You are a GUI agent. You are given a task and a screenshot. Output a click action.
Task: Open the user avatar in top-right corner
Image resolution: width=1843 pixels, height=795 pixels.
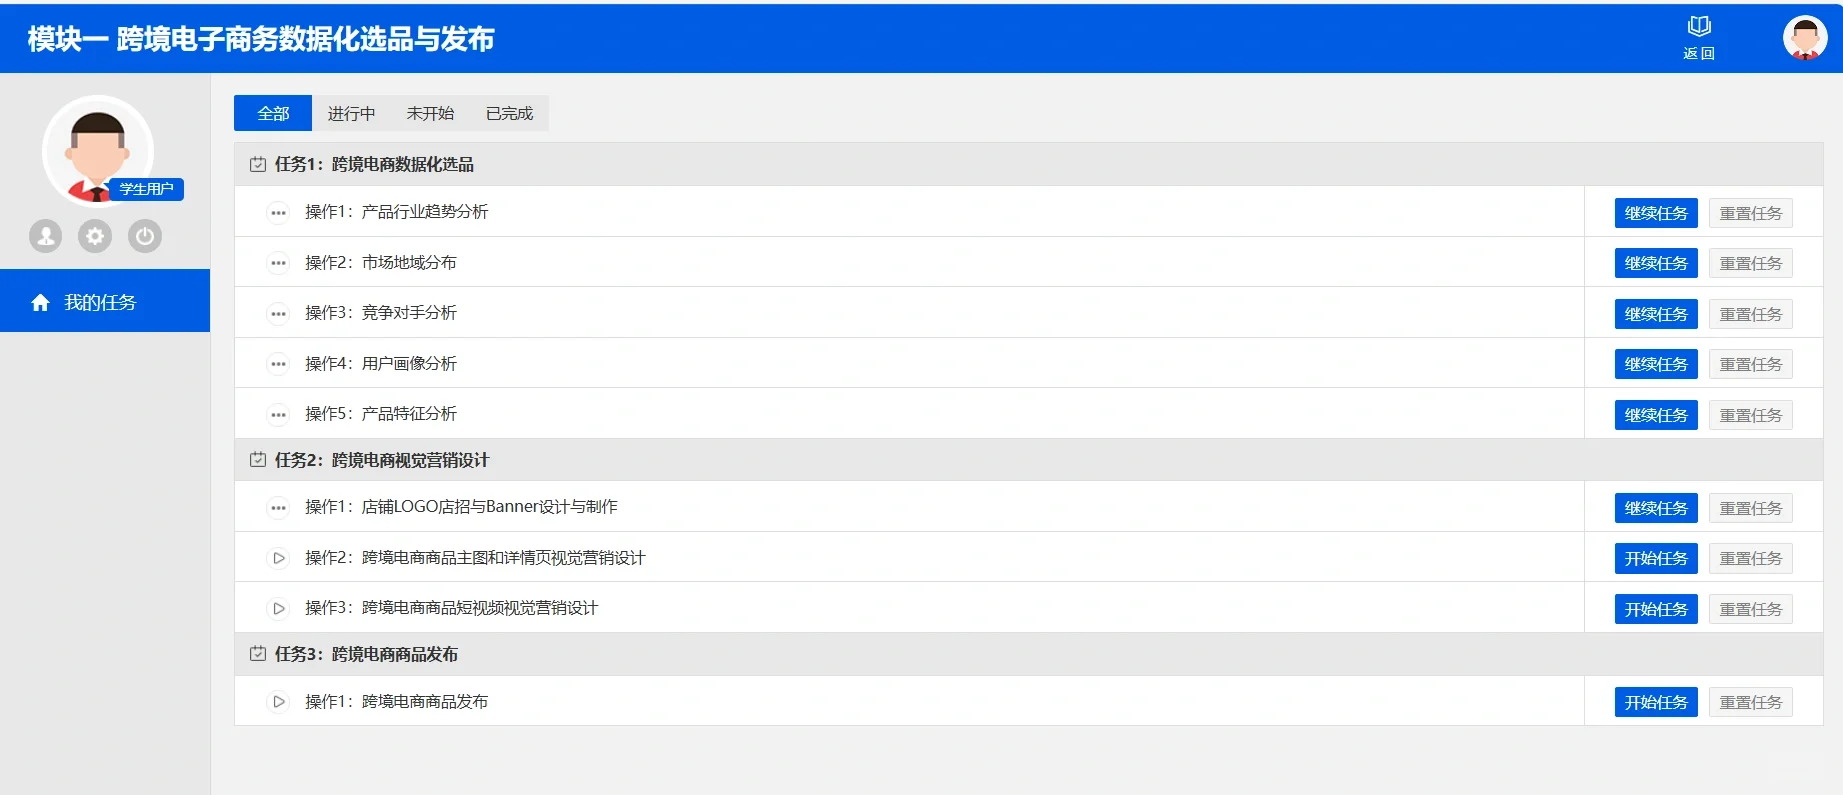tap(1805, 38)
